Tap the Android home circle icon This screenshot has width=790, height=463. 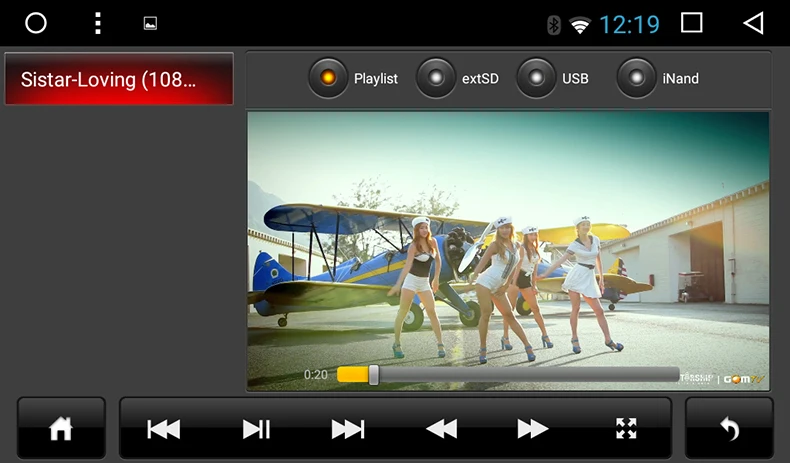[36, 23]
